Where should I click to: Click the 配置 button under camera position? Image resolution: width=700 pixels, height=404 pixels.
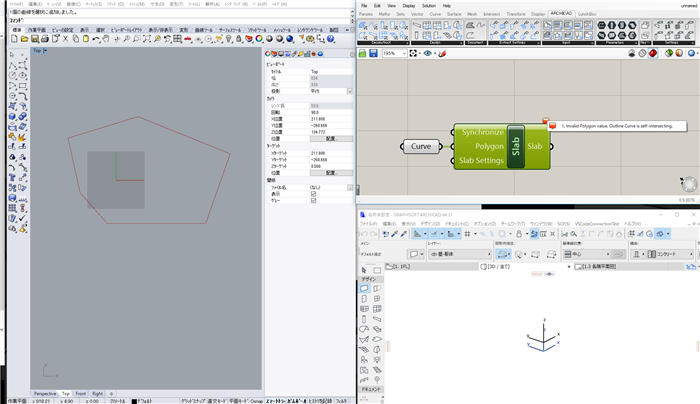pos(331,139)
